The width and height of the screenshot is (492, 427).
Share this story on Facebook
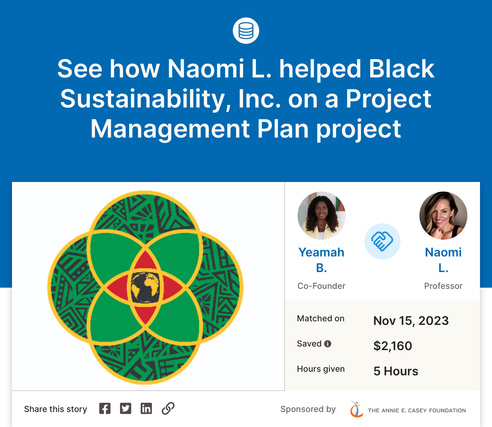click(x=105, y=408)
